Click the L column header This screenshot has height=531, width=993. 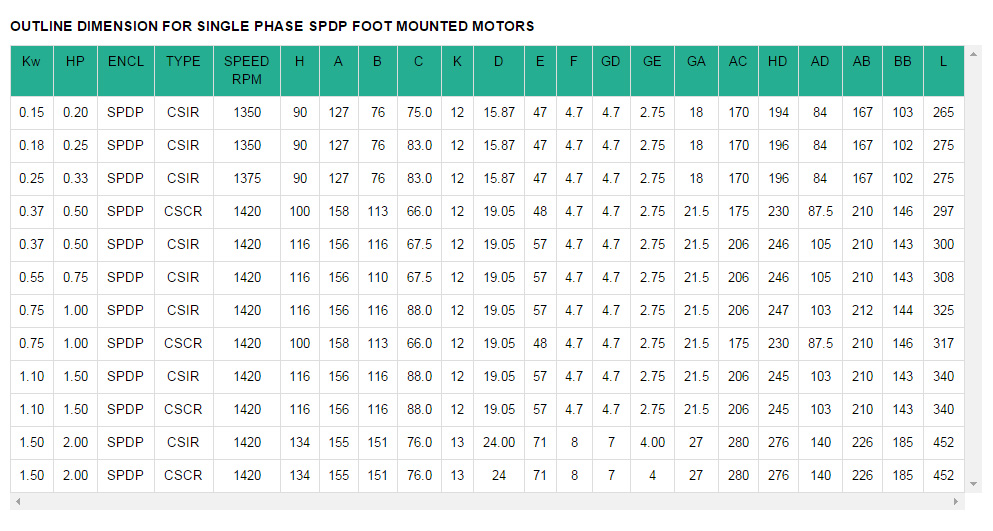pos(943,61)
